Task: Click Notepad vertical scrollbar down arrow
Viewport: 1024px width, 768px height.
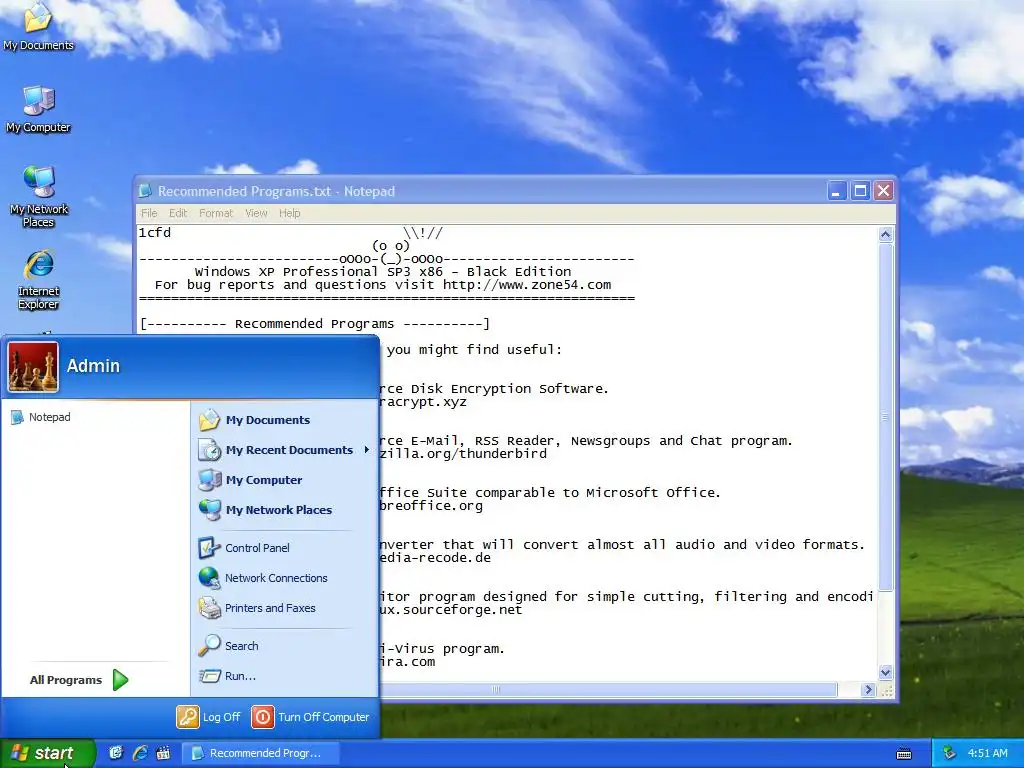Action: 886,672
